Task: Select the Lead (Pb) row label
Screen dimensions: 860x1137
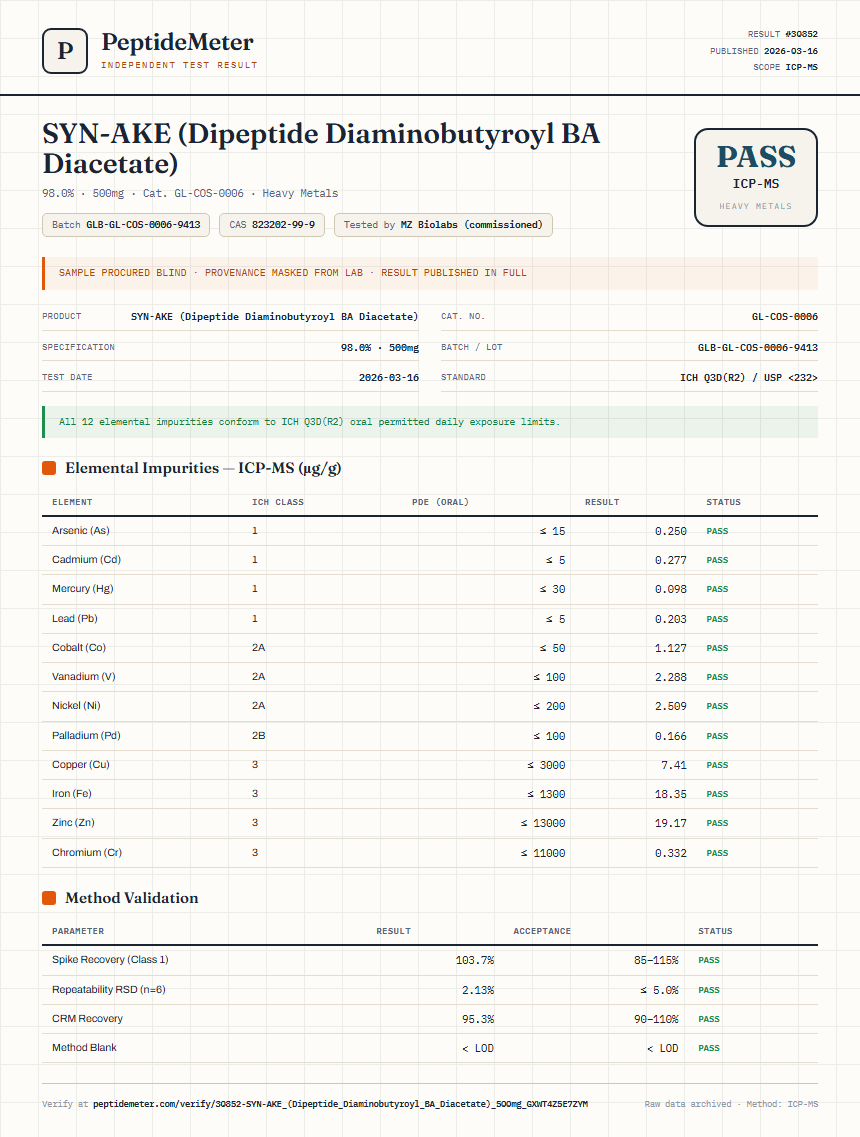Action: [x=75, y=619]
